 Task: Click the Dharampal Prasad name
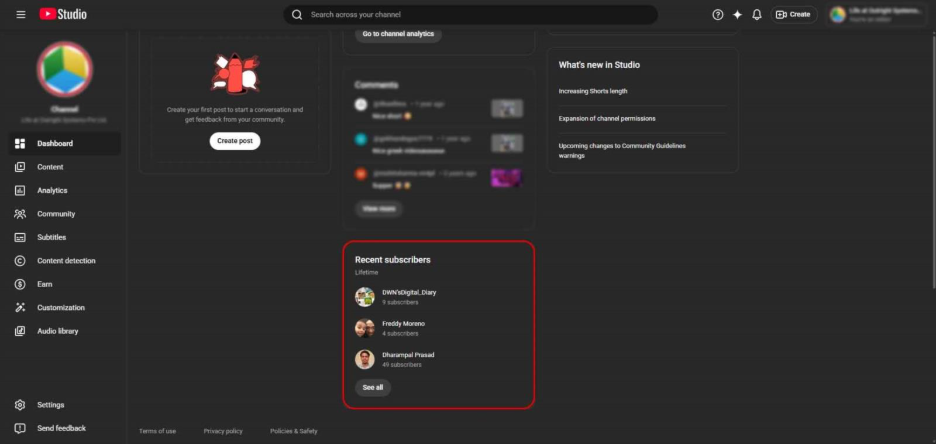(408, 354)
